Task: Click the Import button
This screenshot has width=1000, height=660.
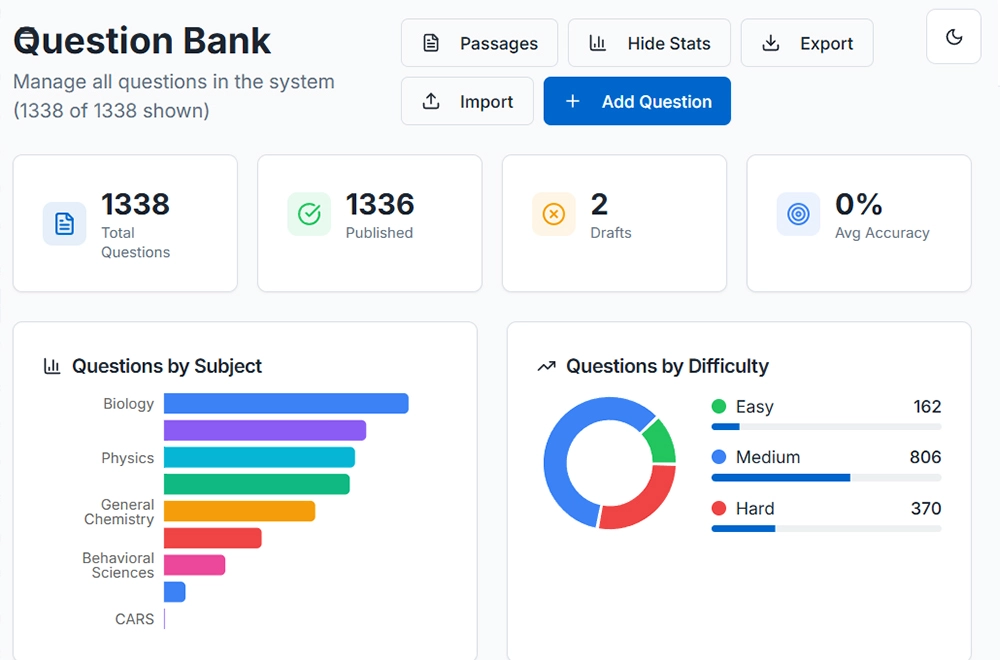Action: point(467,101)
